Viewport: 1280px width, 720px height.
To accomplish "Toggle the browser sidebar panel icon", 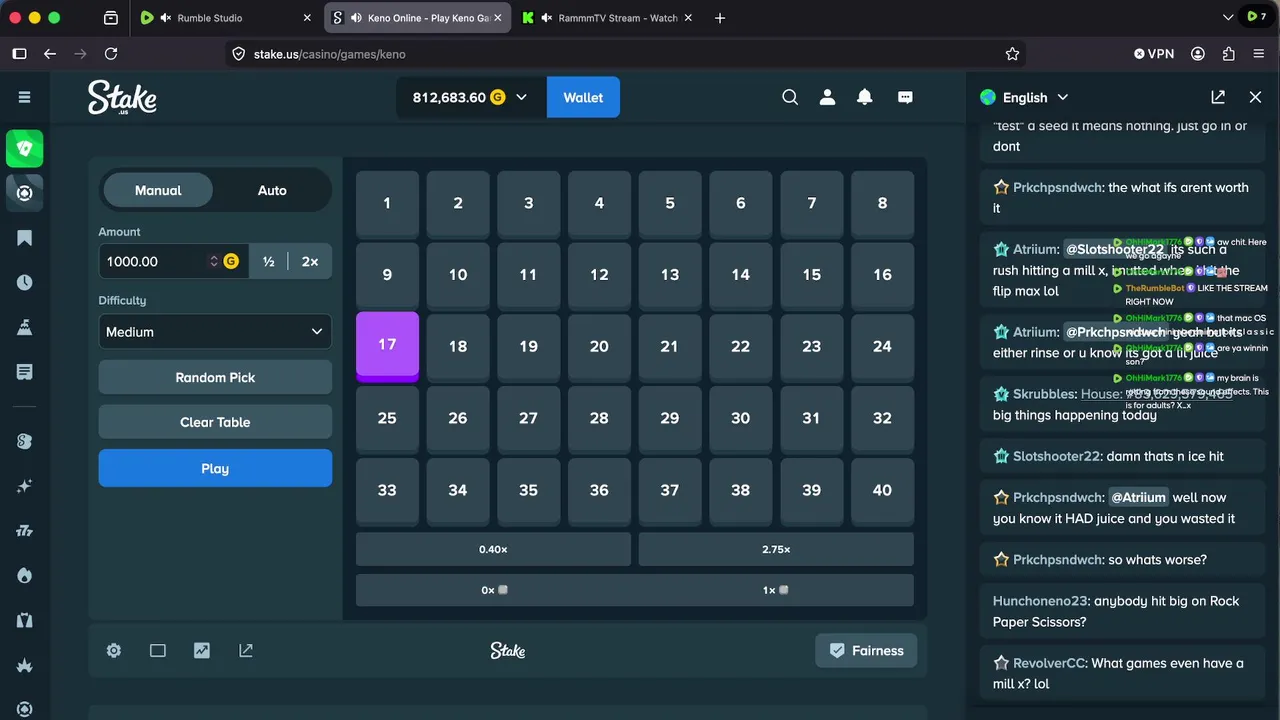I will tap(19, 54).
